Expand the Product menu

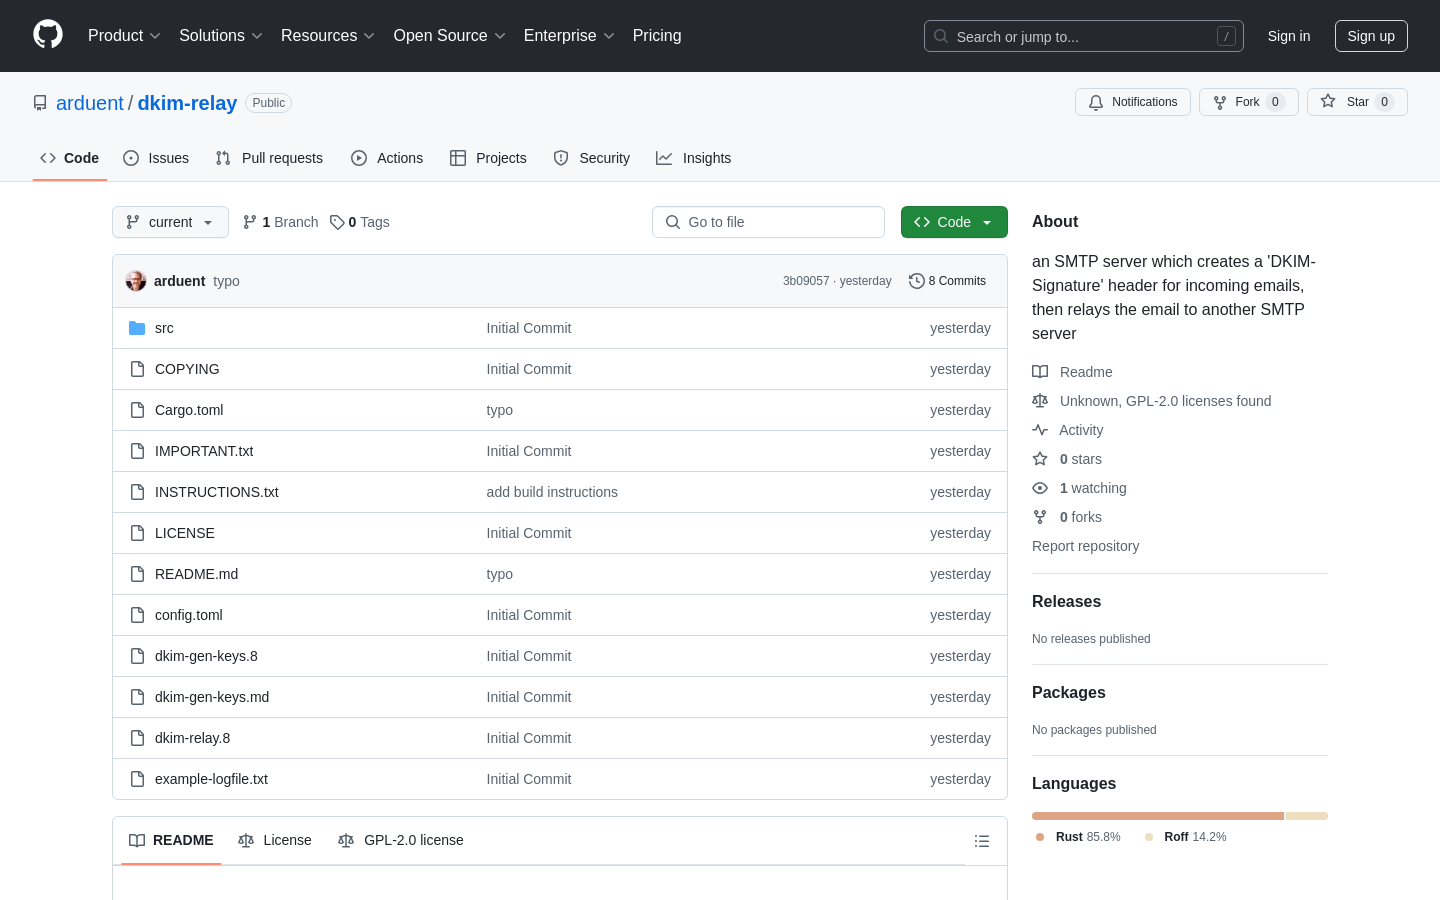click(x=124, y=36)
